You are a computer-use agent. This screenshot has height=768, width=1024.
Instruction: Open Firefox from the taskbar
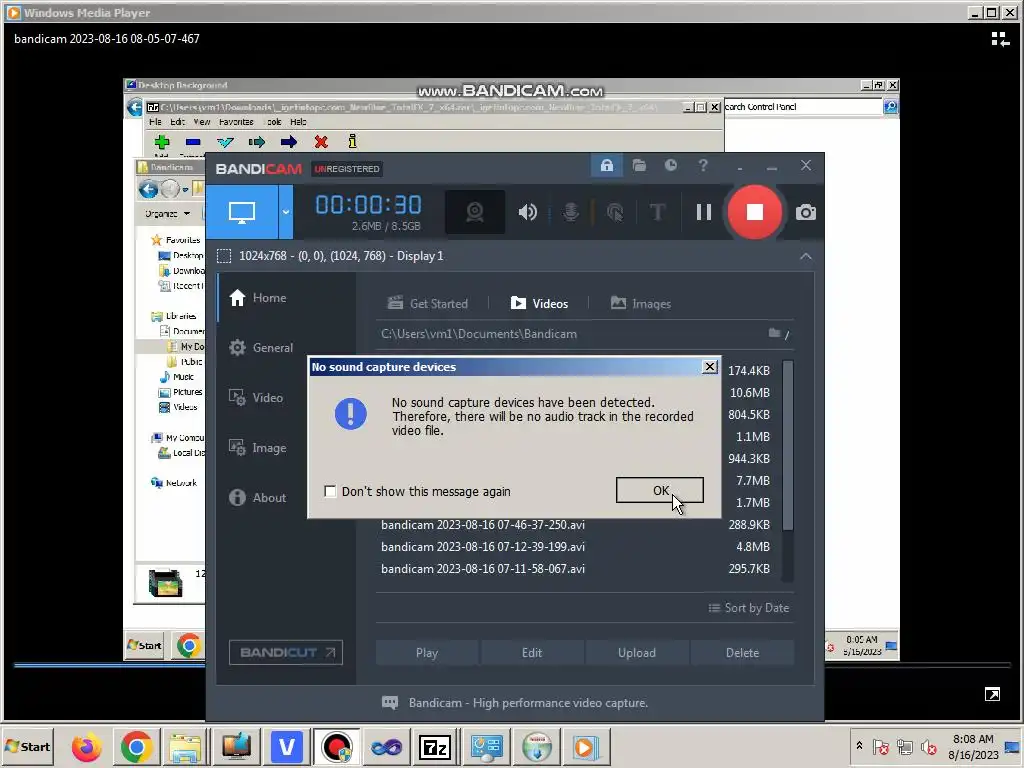(x=87, y=746)
